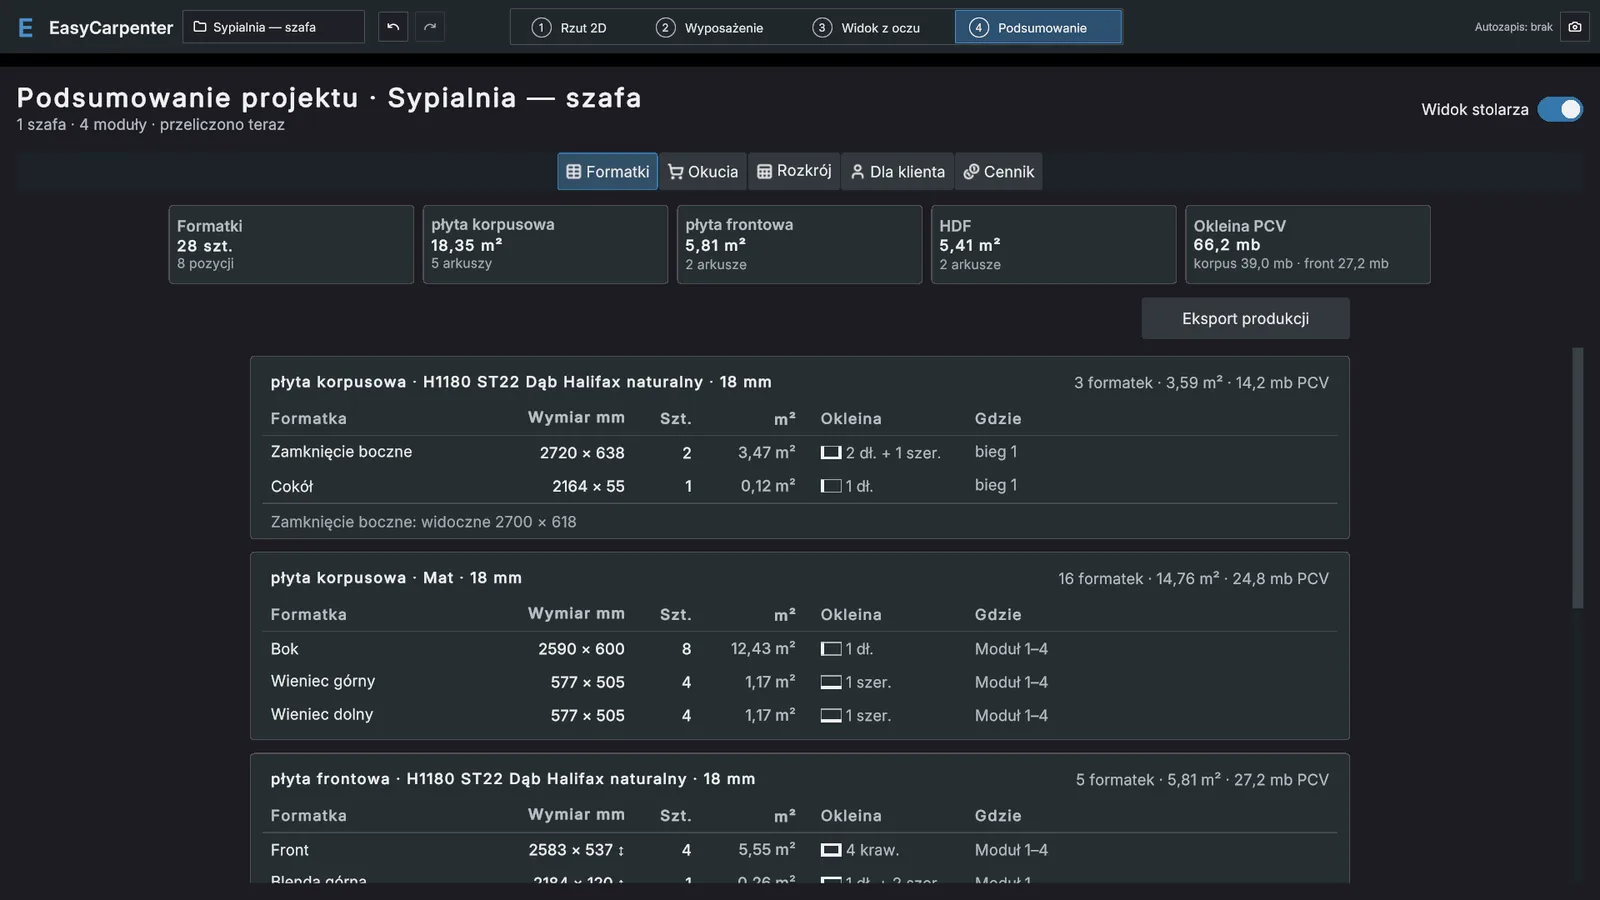This screenshot has height=900, width=1600.
Task: Go to step 2 Wyposażenie
Action: click(x=710, y=27)
